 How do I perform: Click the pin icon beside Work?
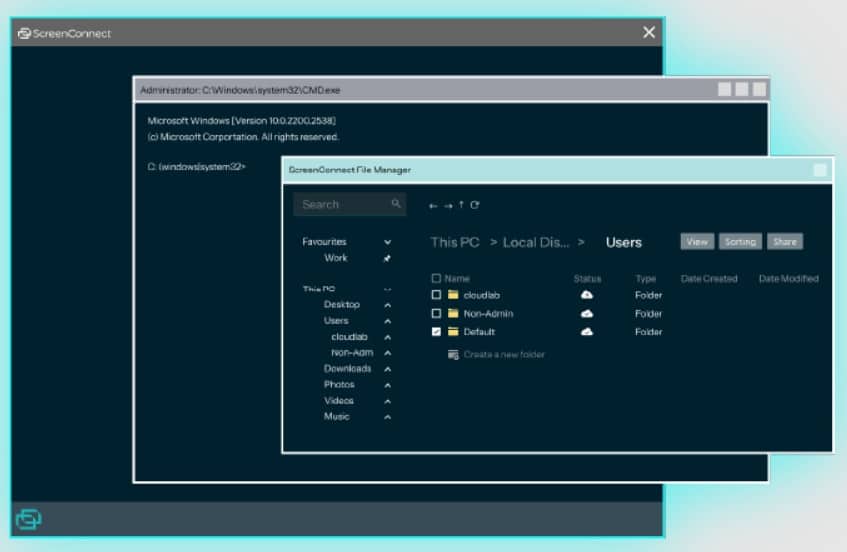387,258
